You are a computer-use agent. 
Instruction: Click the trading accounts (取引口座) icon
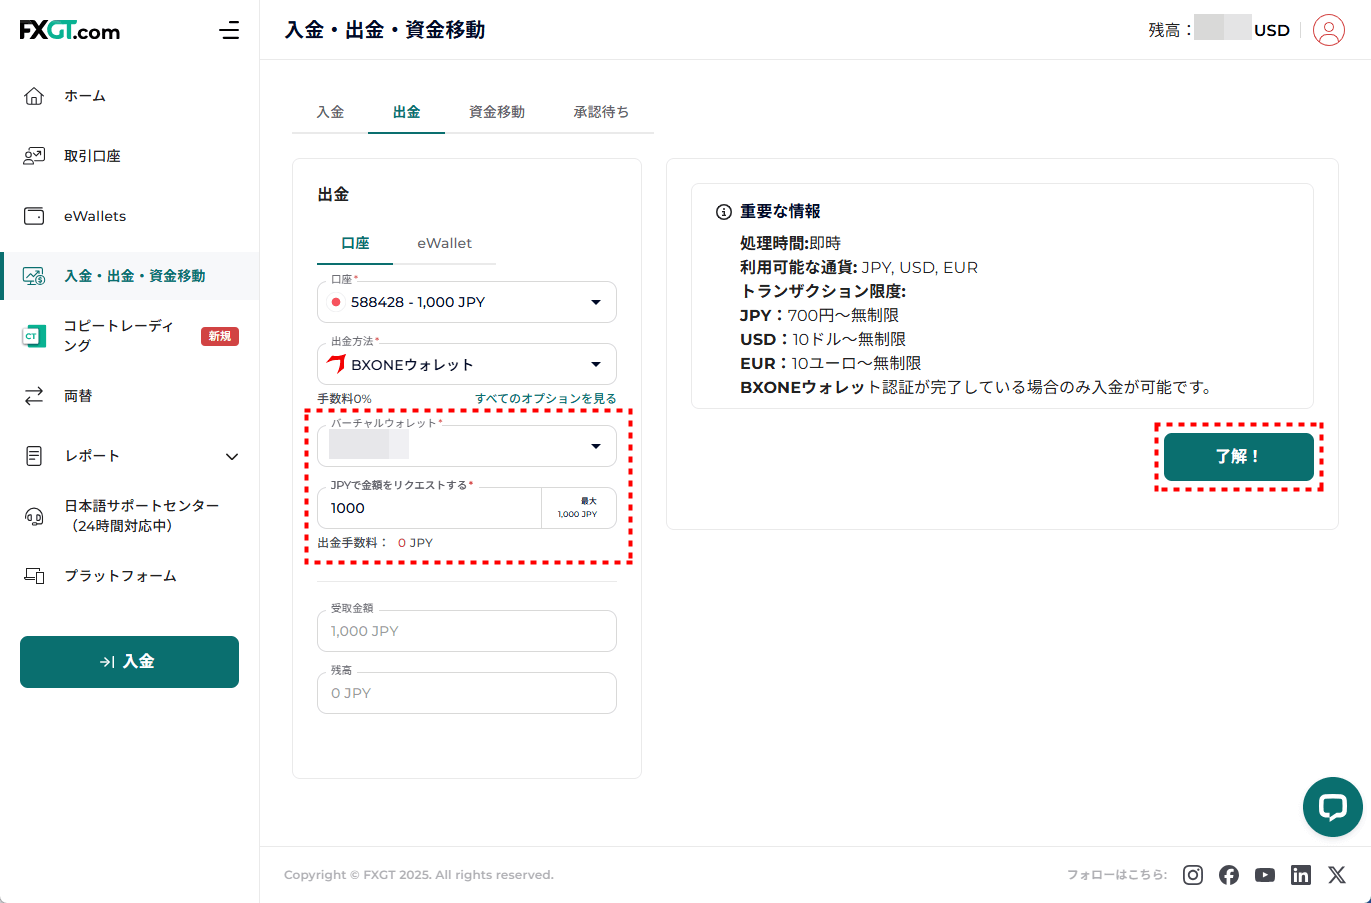34,156
